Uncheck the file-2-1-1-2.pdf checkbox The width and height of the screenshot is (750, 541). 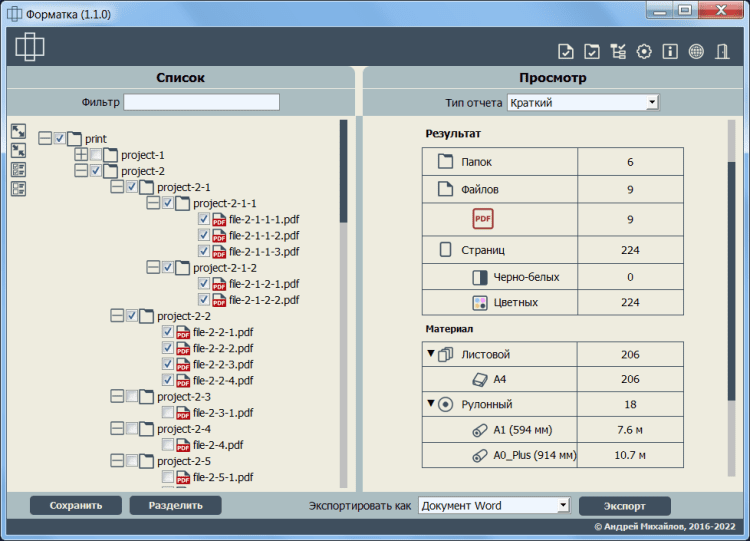coord(204,235)
